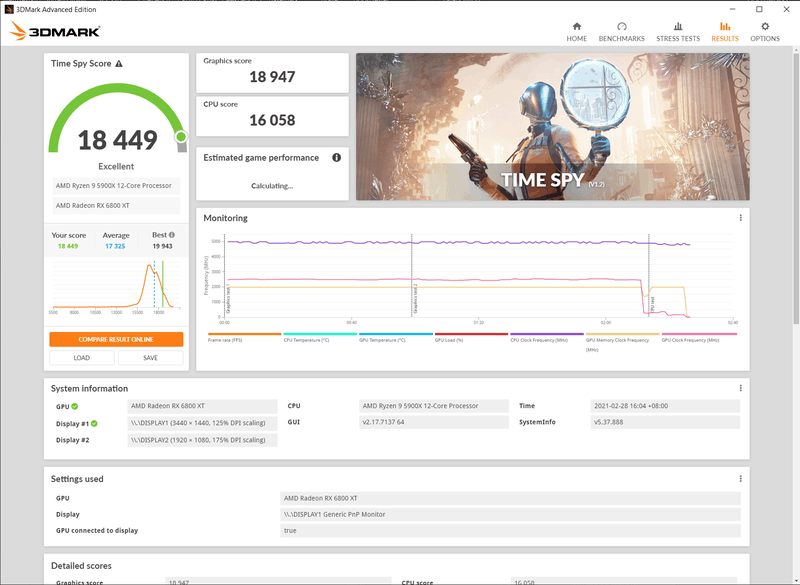Open the Options gear icon
The height and width of the screenshot is (585, 800).
(x=765, y=27)
